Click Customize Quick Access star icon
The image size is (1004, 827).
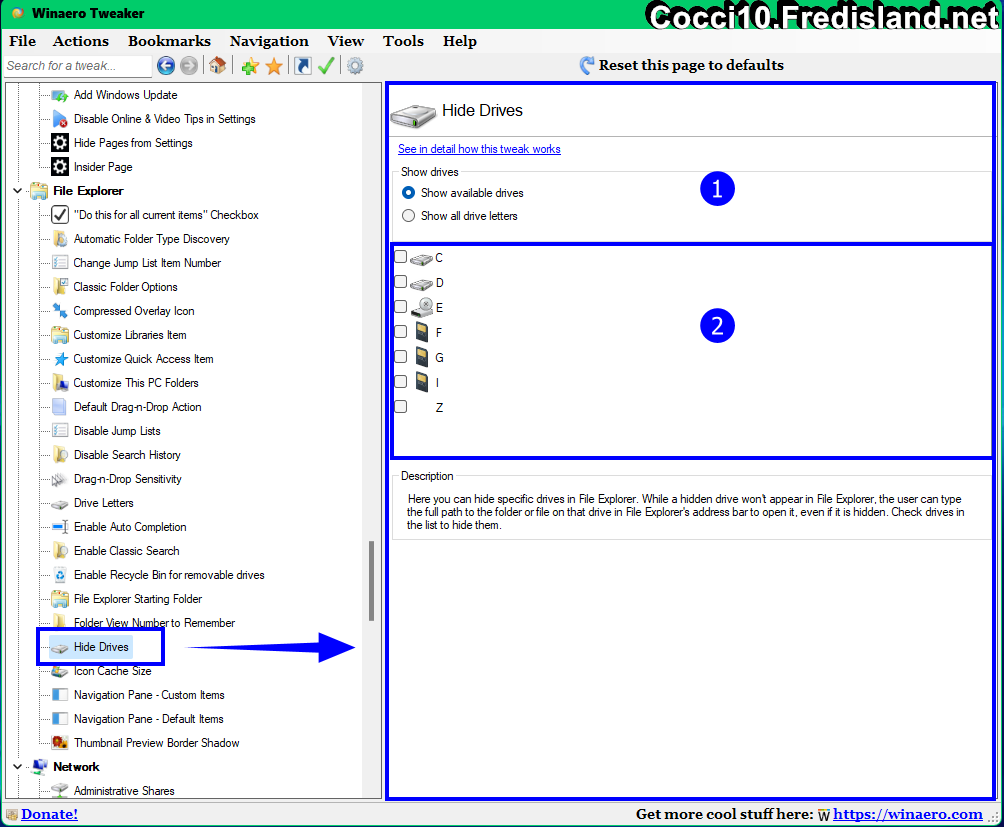(x=60, y=359)
